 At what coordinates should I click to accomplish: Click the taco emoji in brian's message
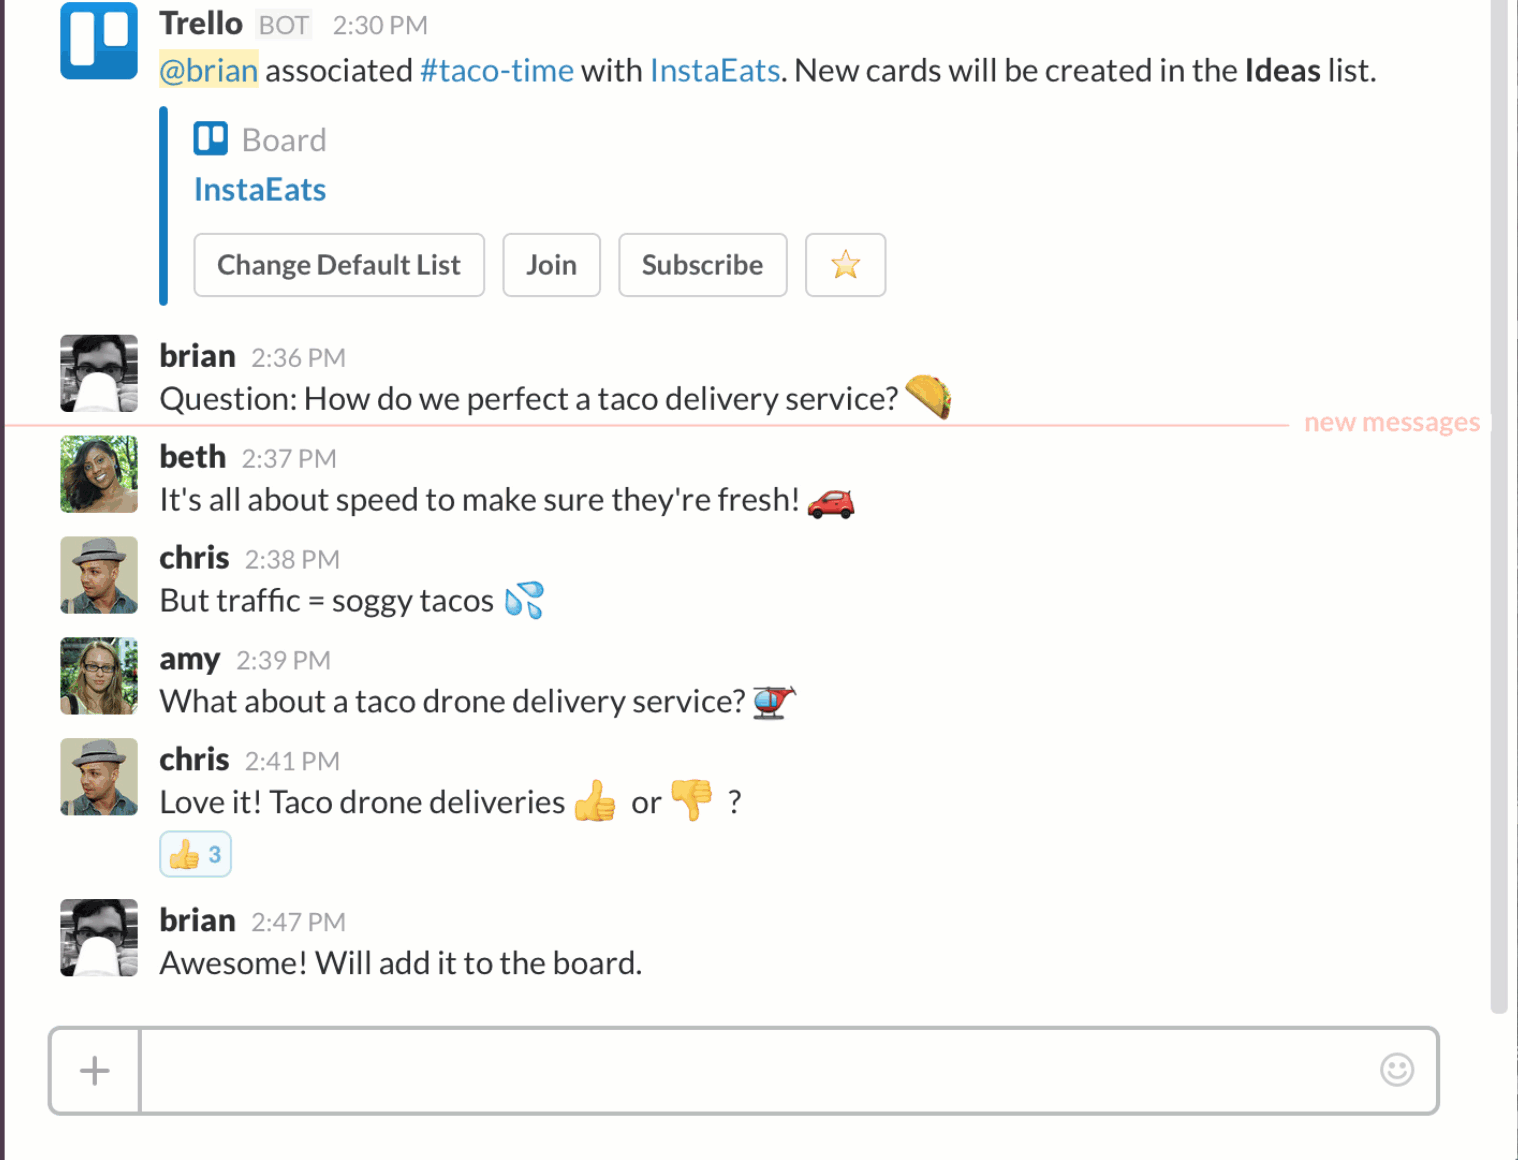pos(928,397)
